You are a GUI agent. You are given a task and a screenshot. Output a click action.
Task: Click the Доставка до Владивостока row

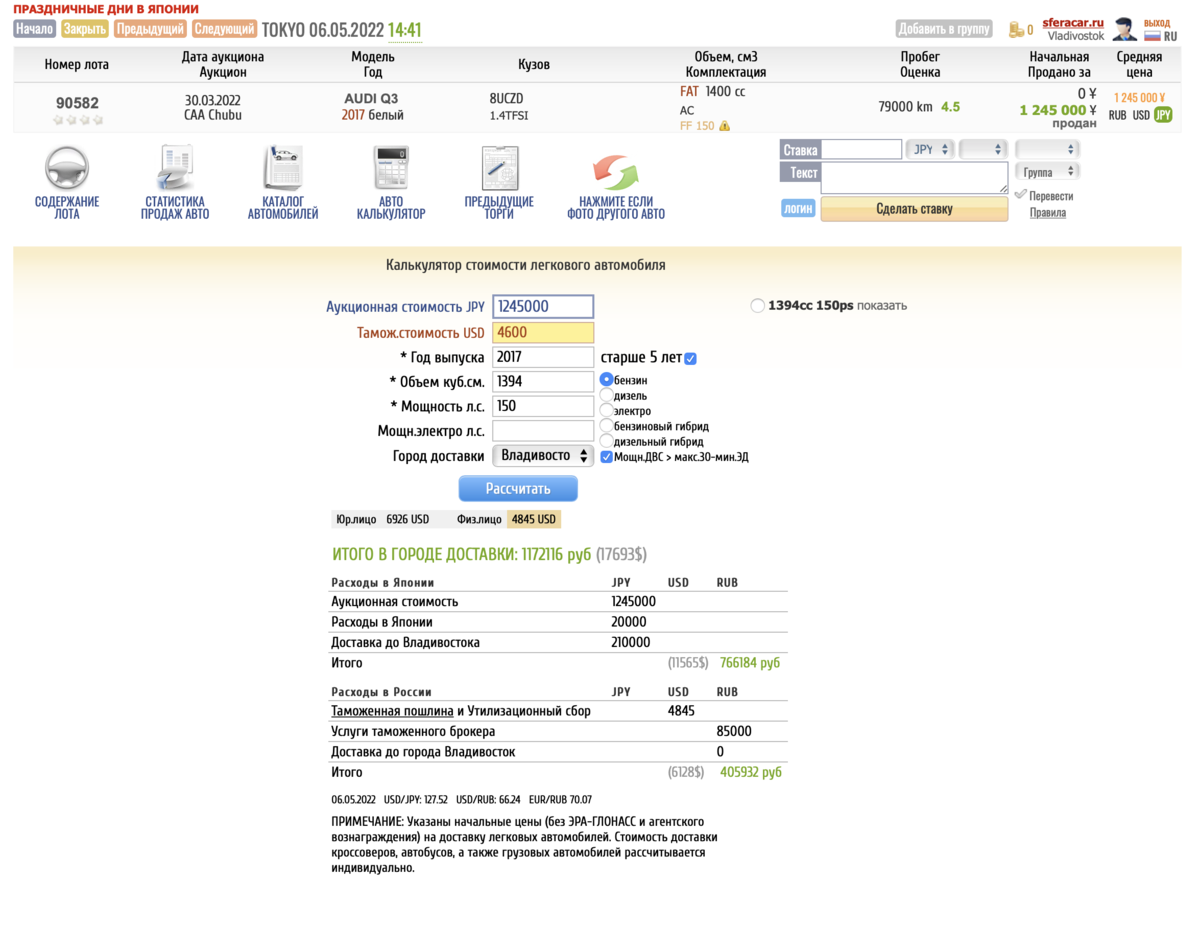point(559,643)
